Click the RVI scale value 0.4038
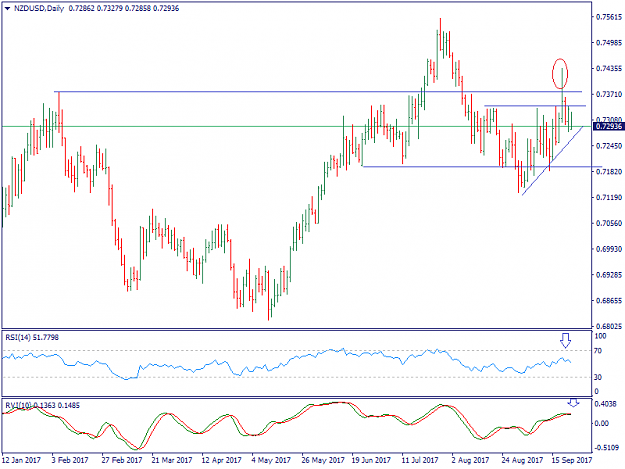The image size is (625, 469). pyautogui.click(x=605, y=404)
